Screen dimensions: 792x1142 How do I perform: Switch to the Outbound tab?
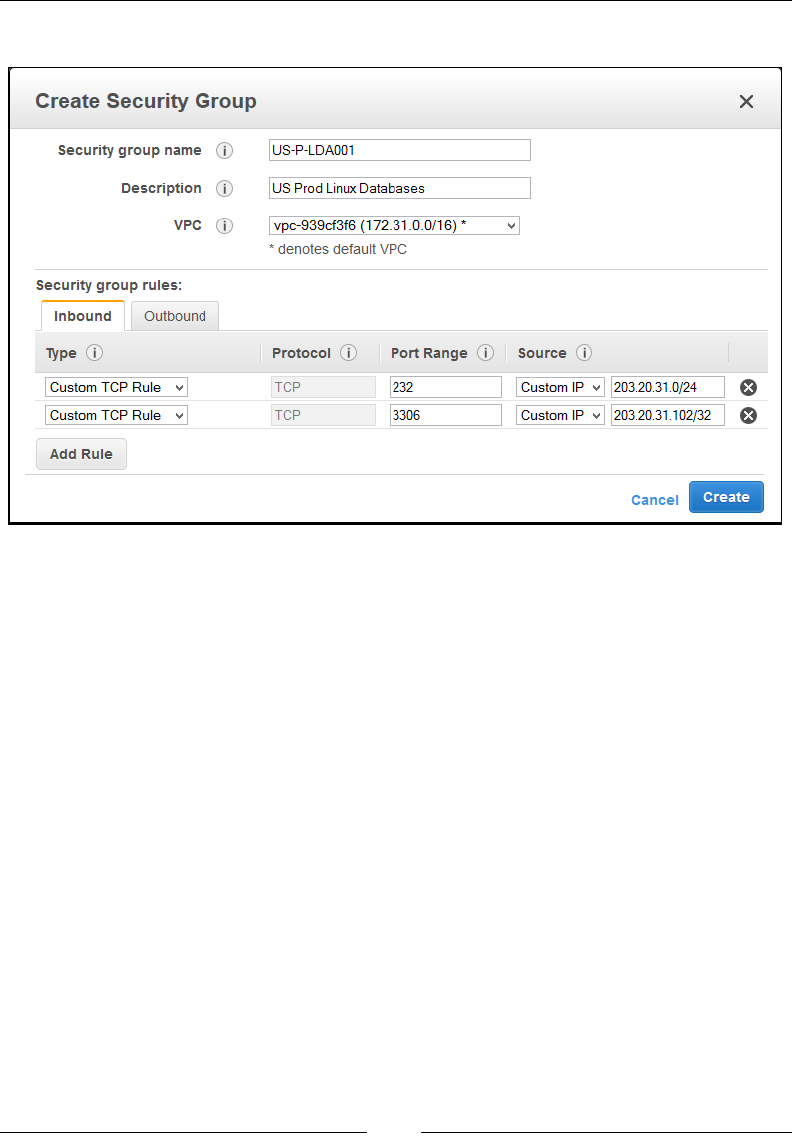click(x=175, y=317)
